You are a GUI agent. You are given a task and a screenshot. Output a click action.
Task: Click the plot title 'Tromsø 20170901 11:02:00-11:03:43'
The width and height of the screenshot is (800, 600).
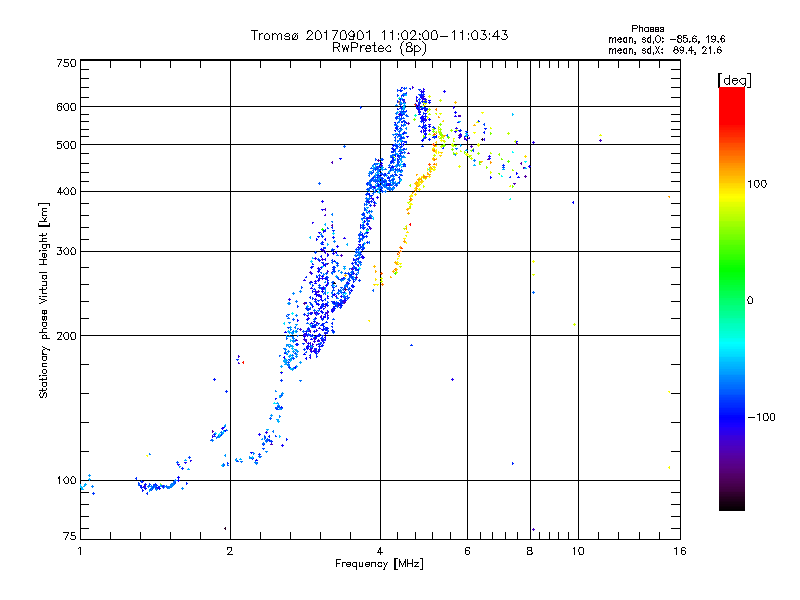click(x=379, y=35)
